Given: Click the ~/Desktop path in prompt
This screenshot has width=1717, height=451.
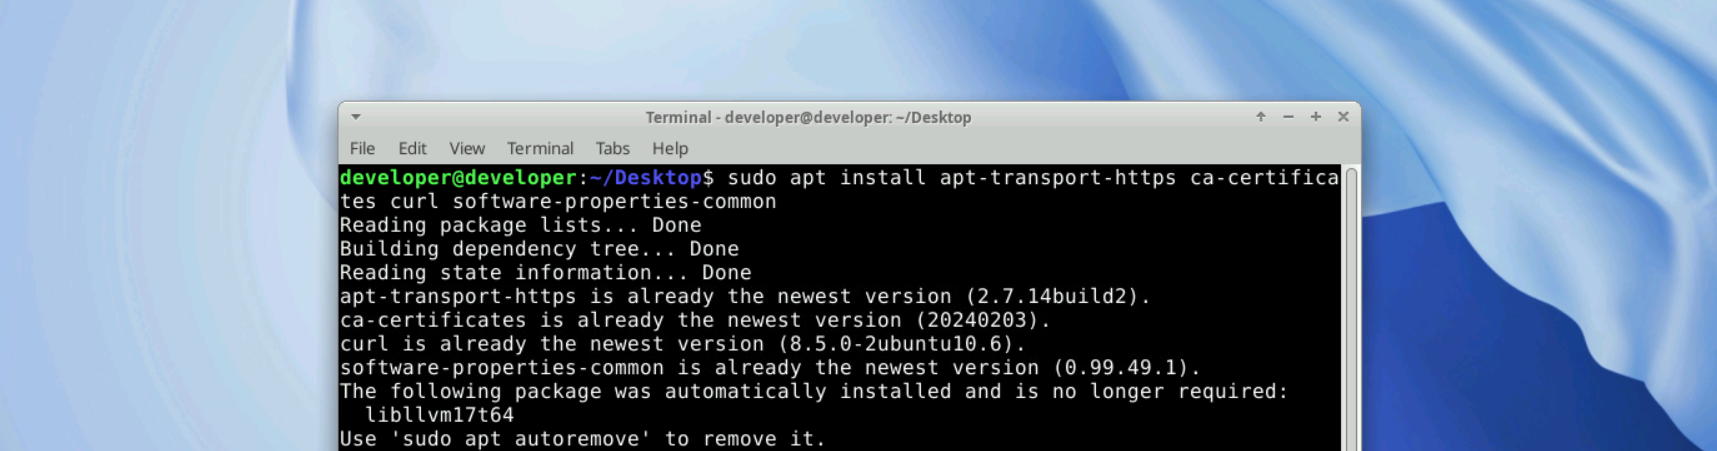Looking at the screenshot, I should point(645,178).
